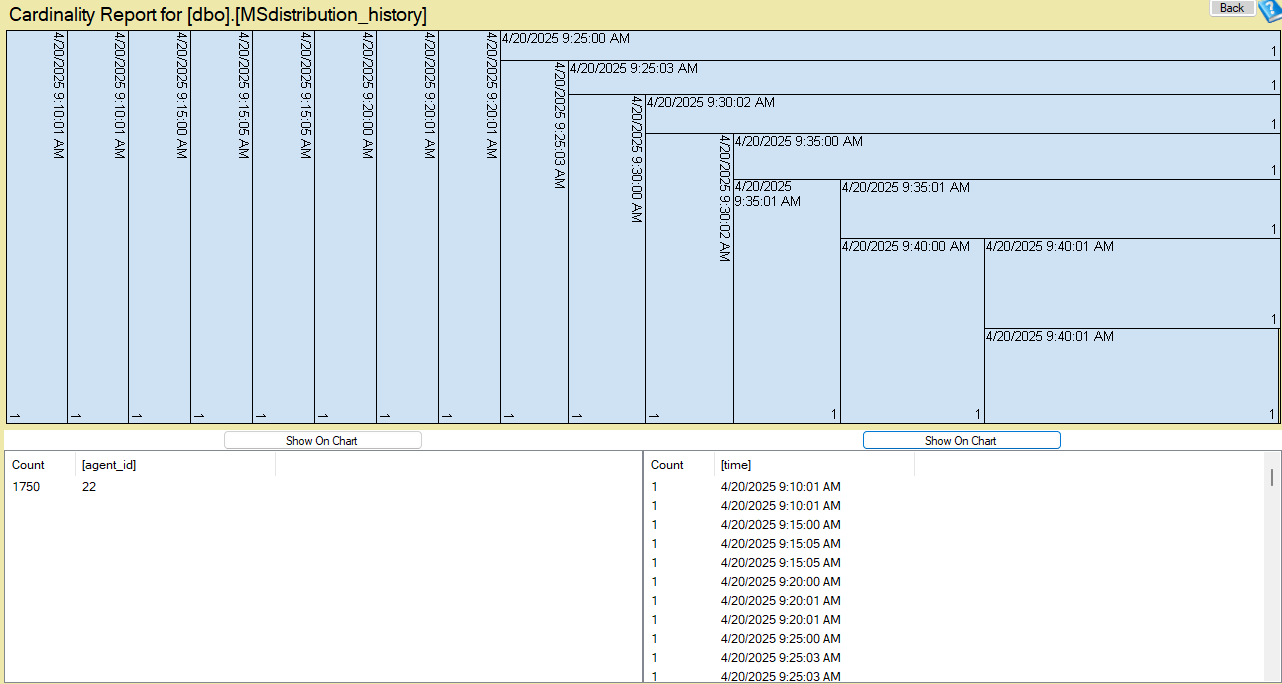Click Show On Chart above the [agent_id] table

[322, 439]
